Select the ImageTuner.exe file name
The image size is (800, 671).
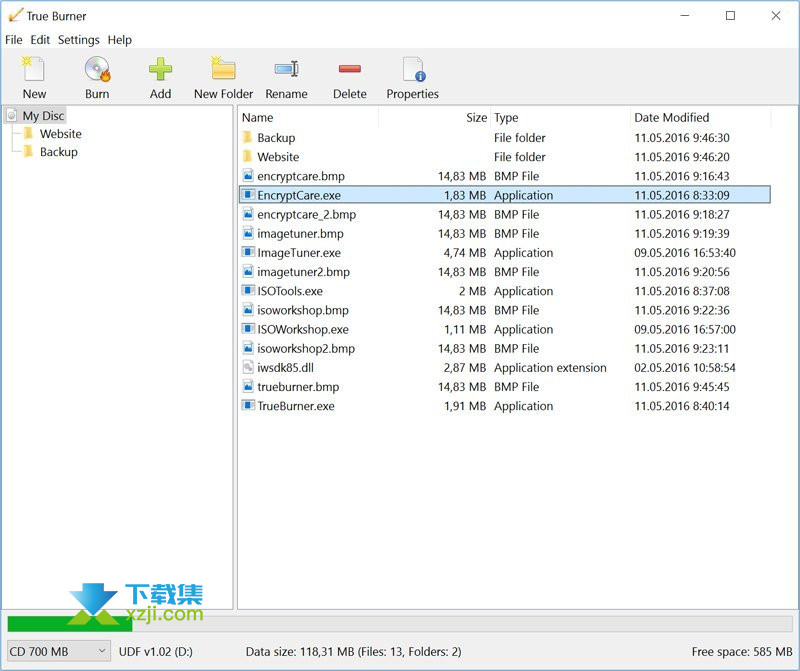299,253
